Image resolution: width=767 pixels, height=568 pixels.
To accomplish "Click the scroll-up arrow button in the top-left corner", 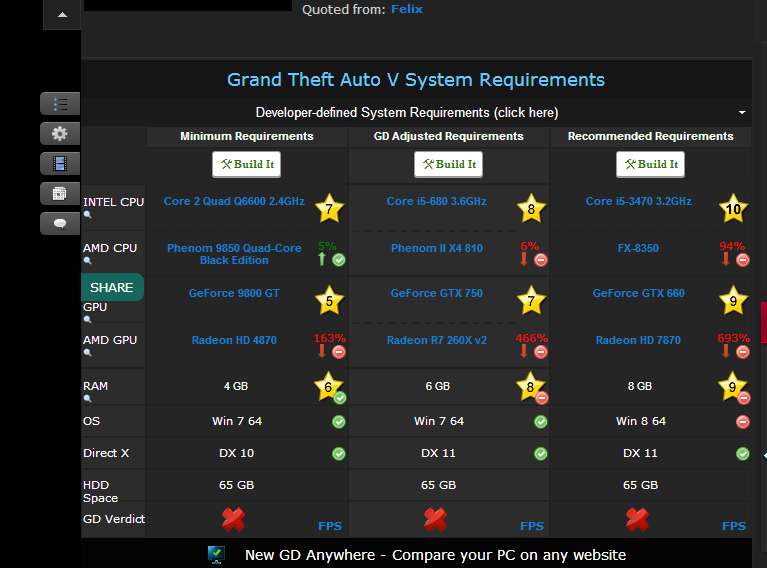I will (x=62, y=15).
